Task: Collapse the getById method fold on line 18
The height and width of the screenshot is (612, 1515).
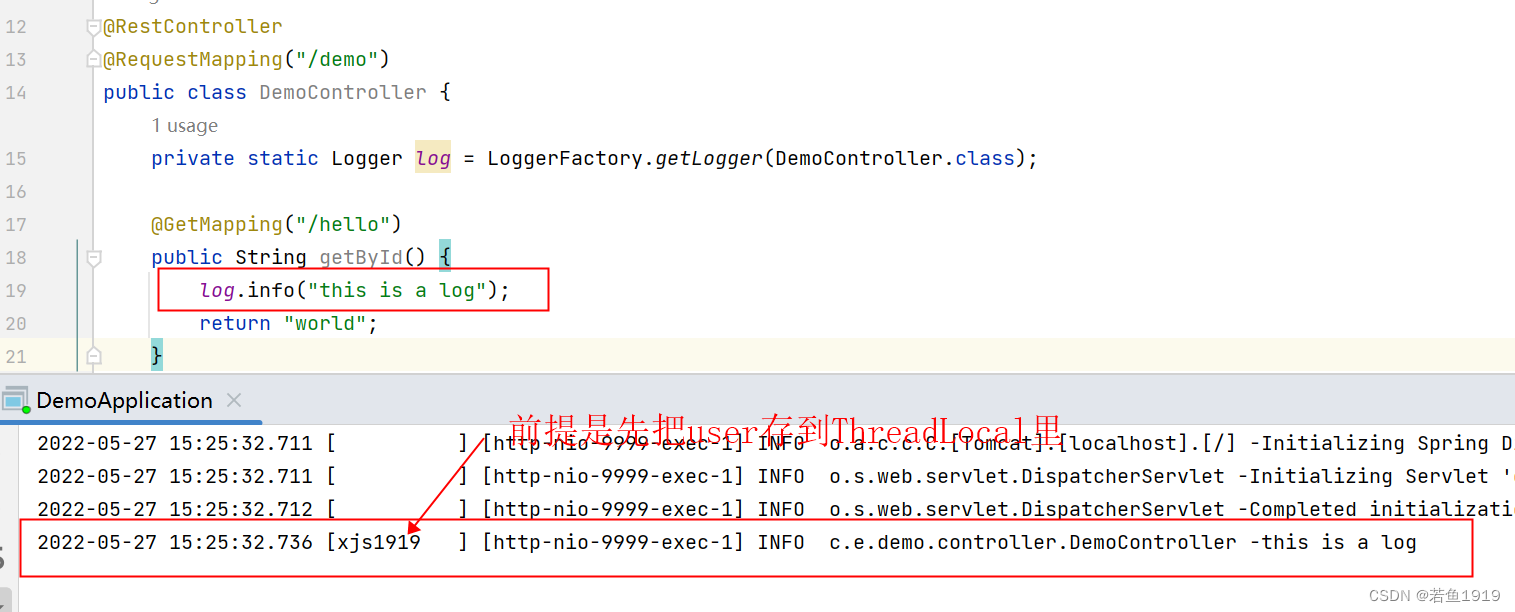Action: pos(94,258)
